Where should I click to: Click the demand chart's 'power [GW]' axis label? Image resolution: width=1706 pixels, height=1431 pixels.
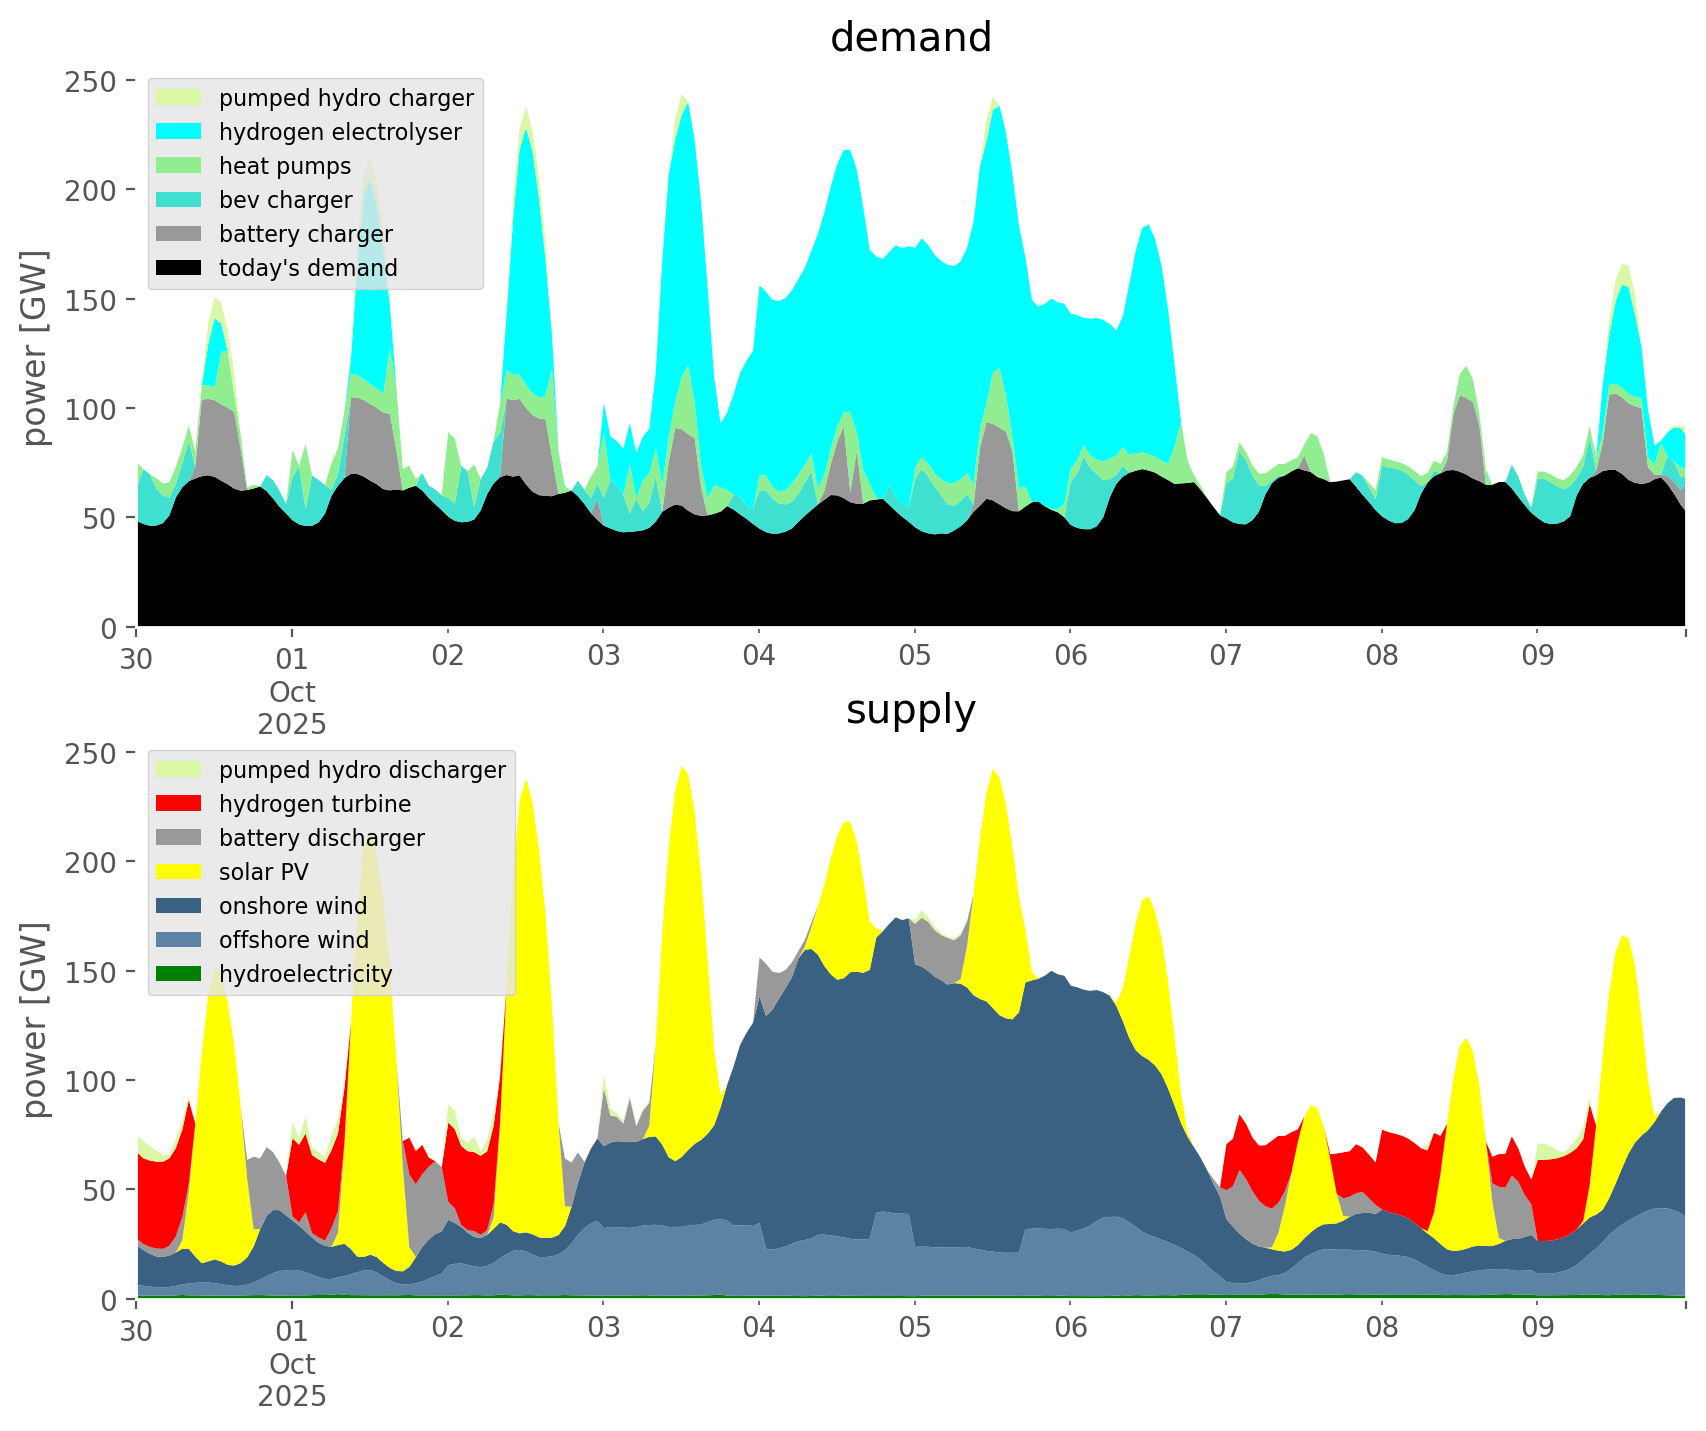pyautogui.click(x=35, y=348)
